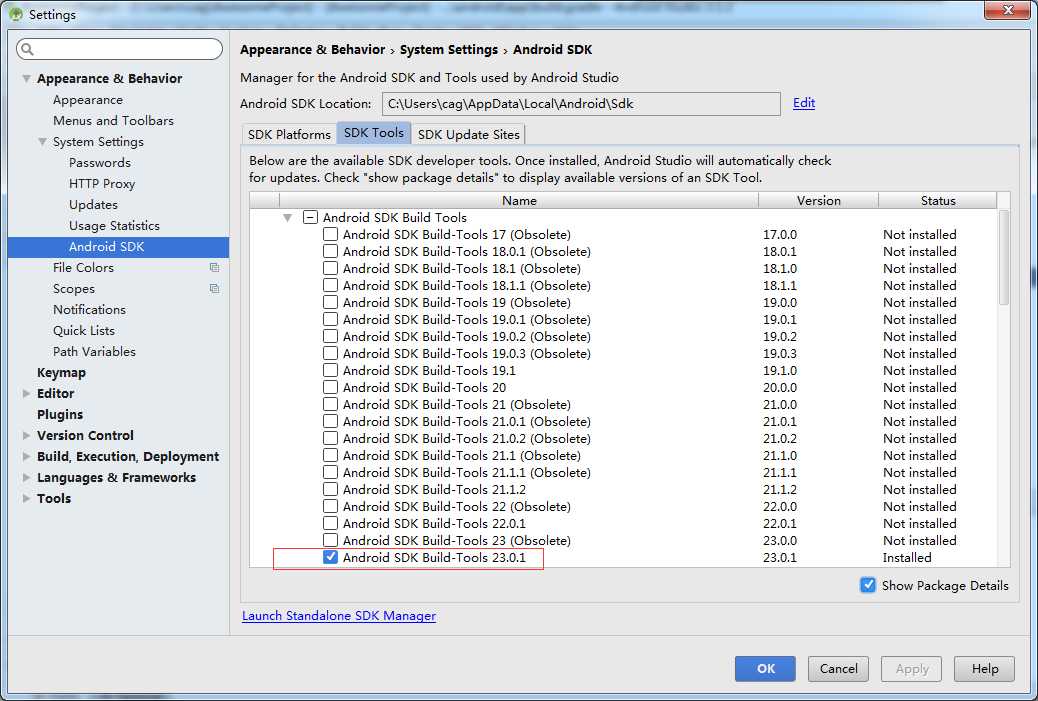Click the File Colors project-scope icon
This screenshot has height=701, width=1038.
click(214, 267)
